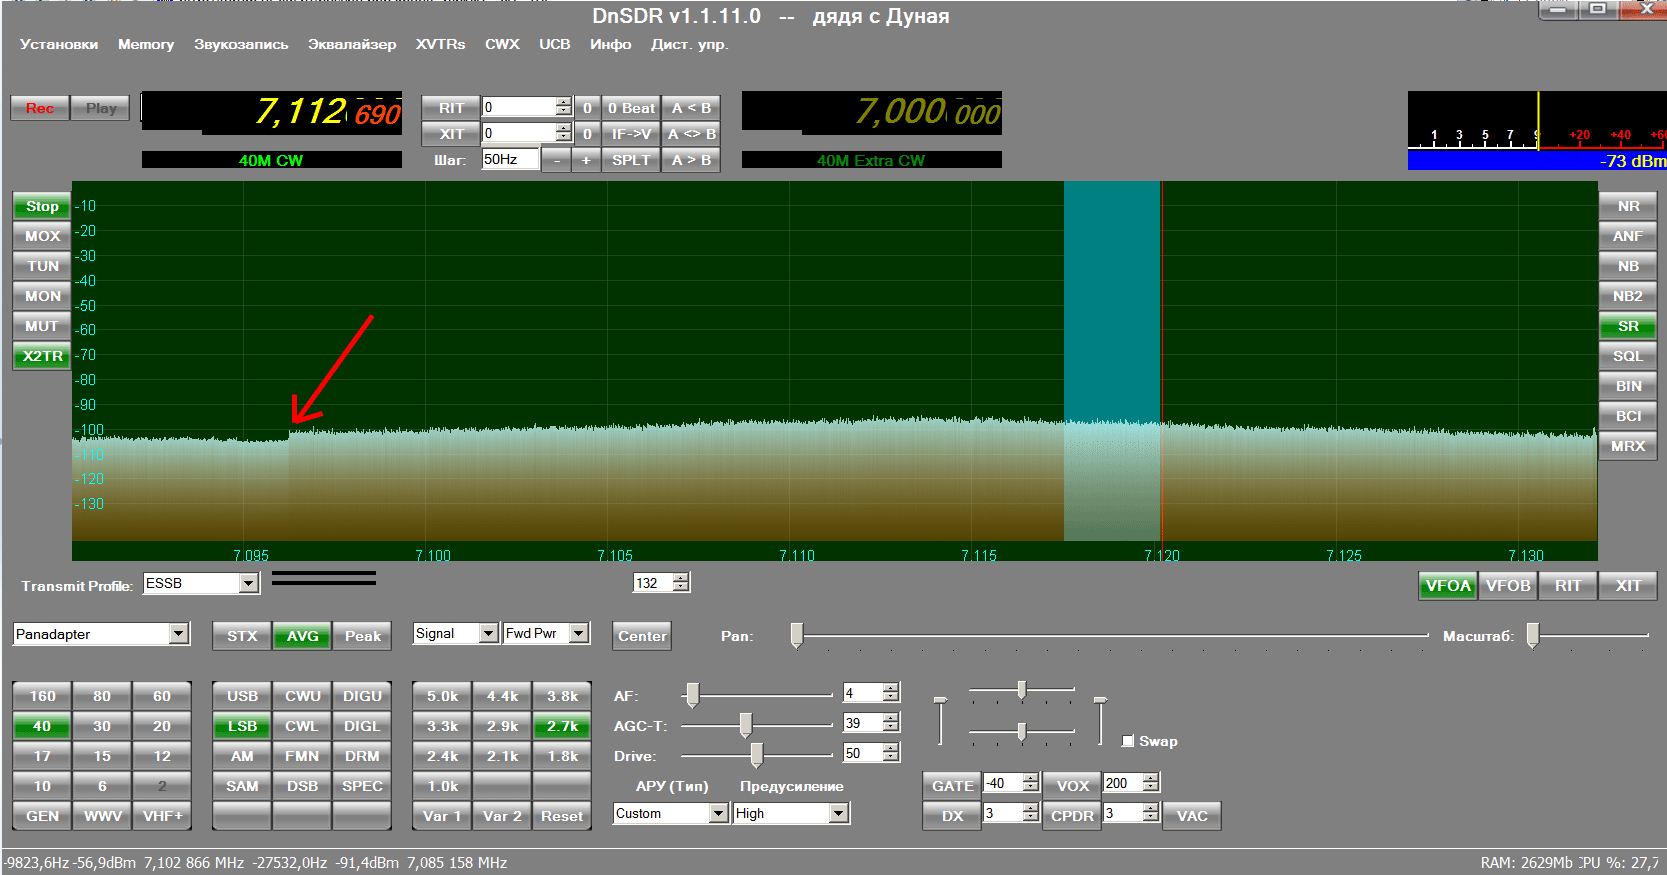Enable the ANF auto notch filter

click(x=1628, y=236)
